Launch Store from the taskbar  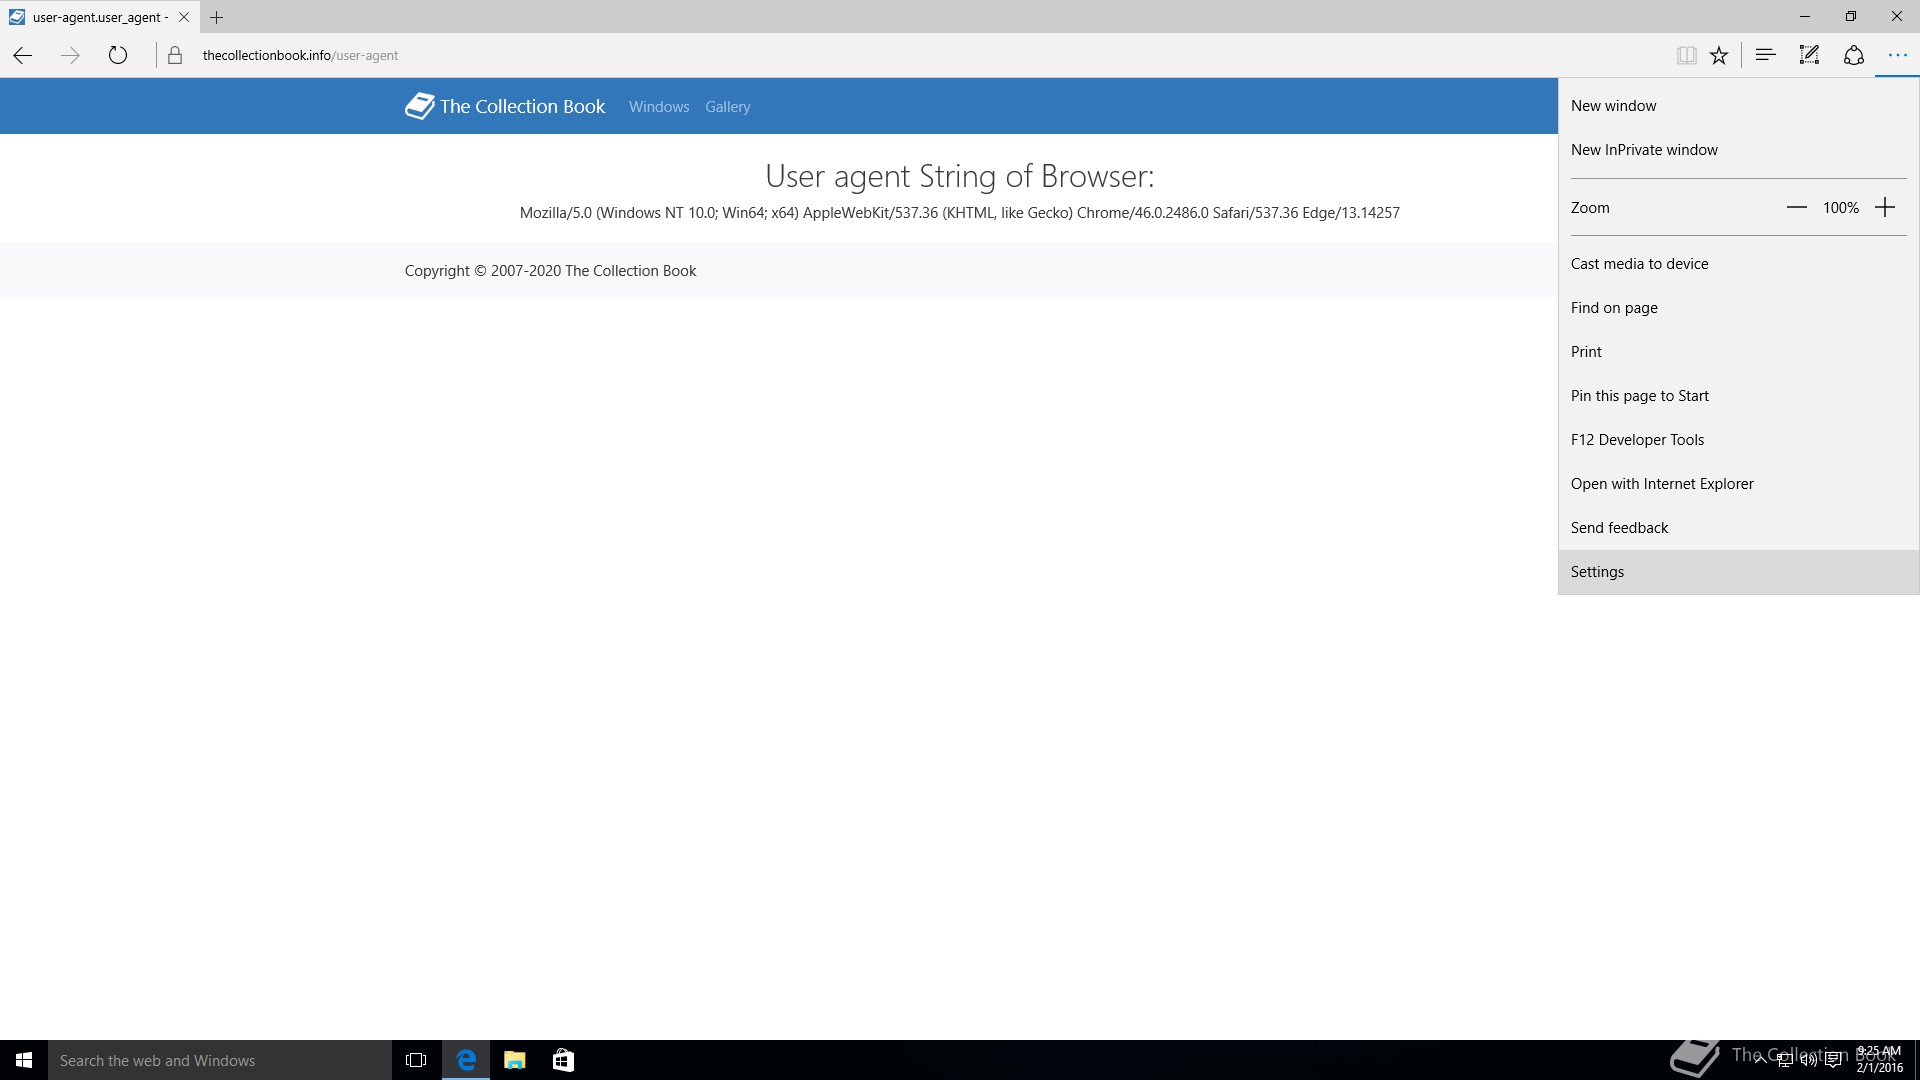563,1060
